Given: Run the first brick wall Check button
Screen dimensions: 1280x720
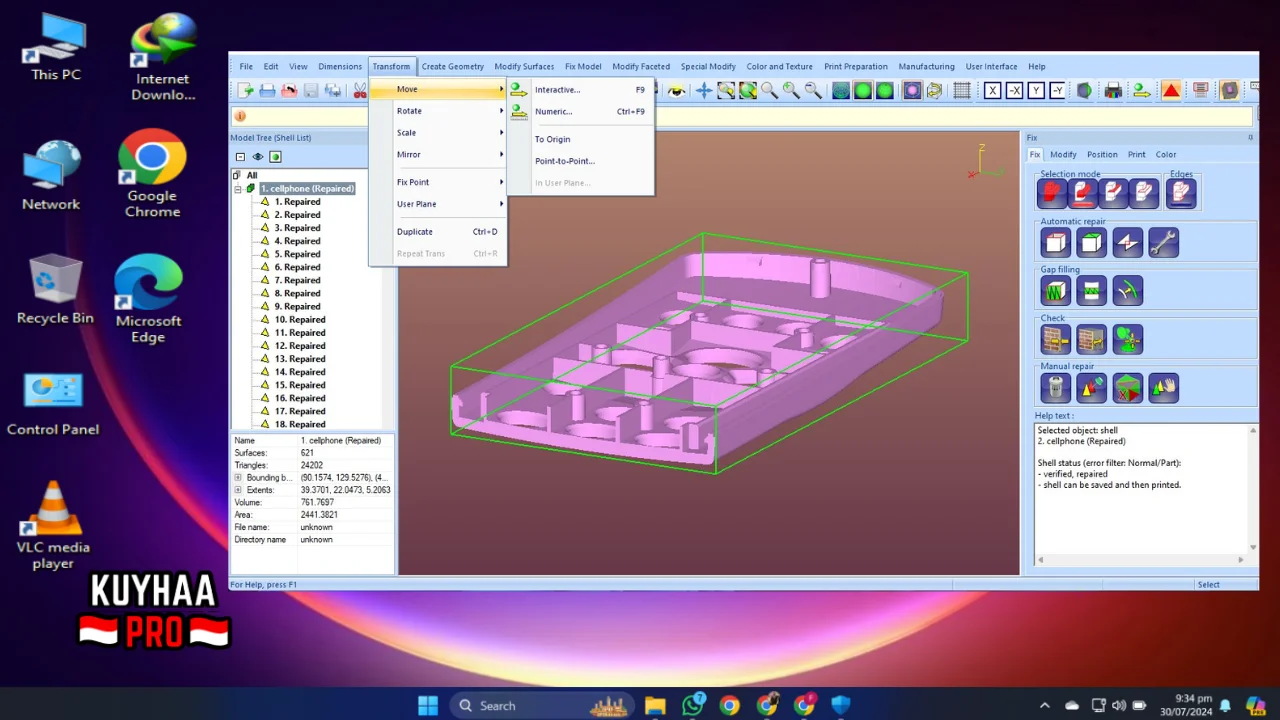Looking at the screenshot, I should 1055,340.
